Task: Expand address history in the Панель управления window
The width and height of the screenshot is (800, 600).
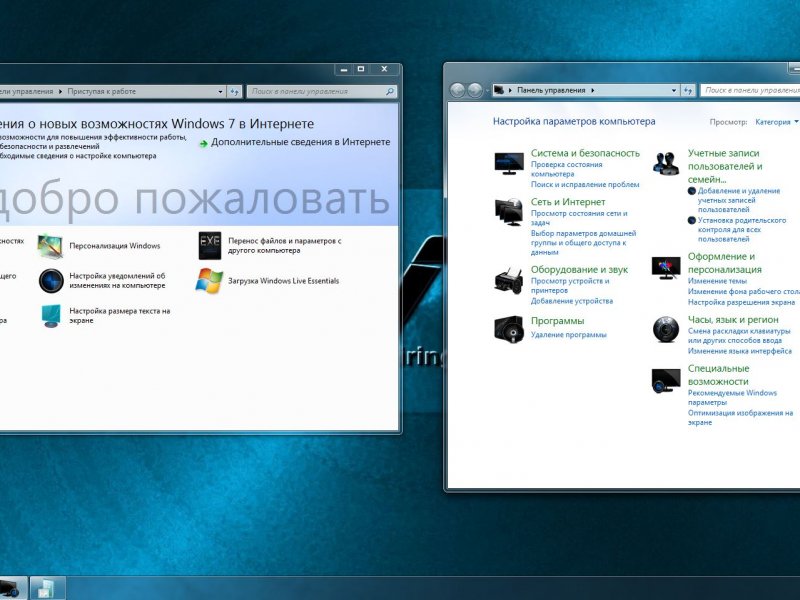Action: coord(674,90)
